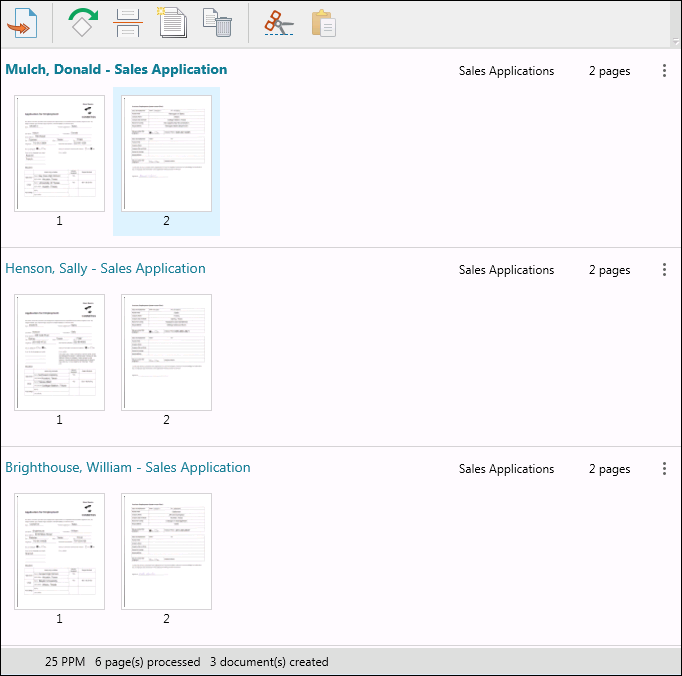Open toolbar overflow arrow at right edge
Image resolution: width=682 pixels, height=676 pixels.
(x=675, y=41)
